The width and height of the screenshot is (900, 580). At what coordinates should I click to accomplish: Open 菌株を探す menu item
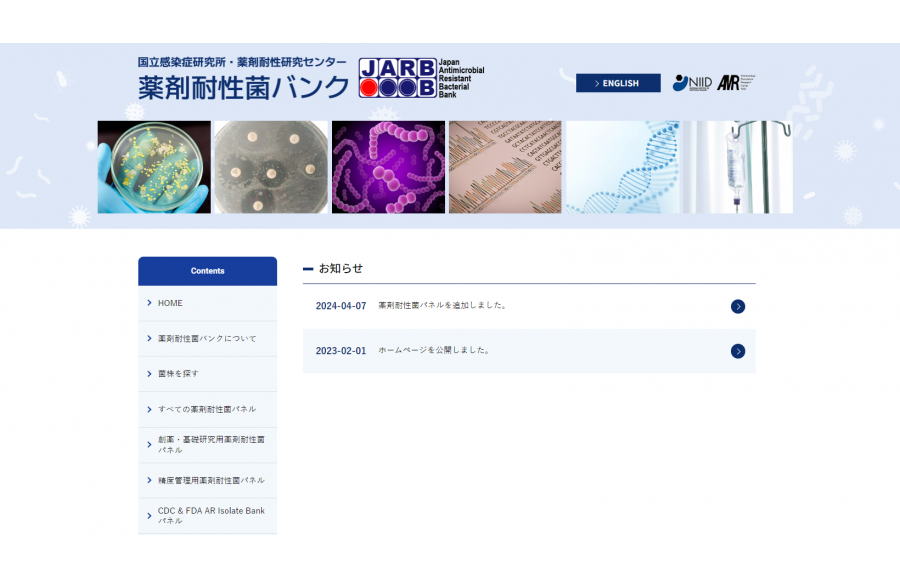pos(207,374)
